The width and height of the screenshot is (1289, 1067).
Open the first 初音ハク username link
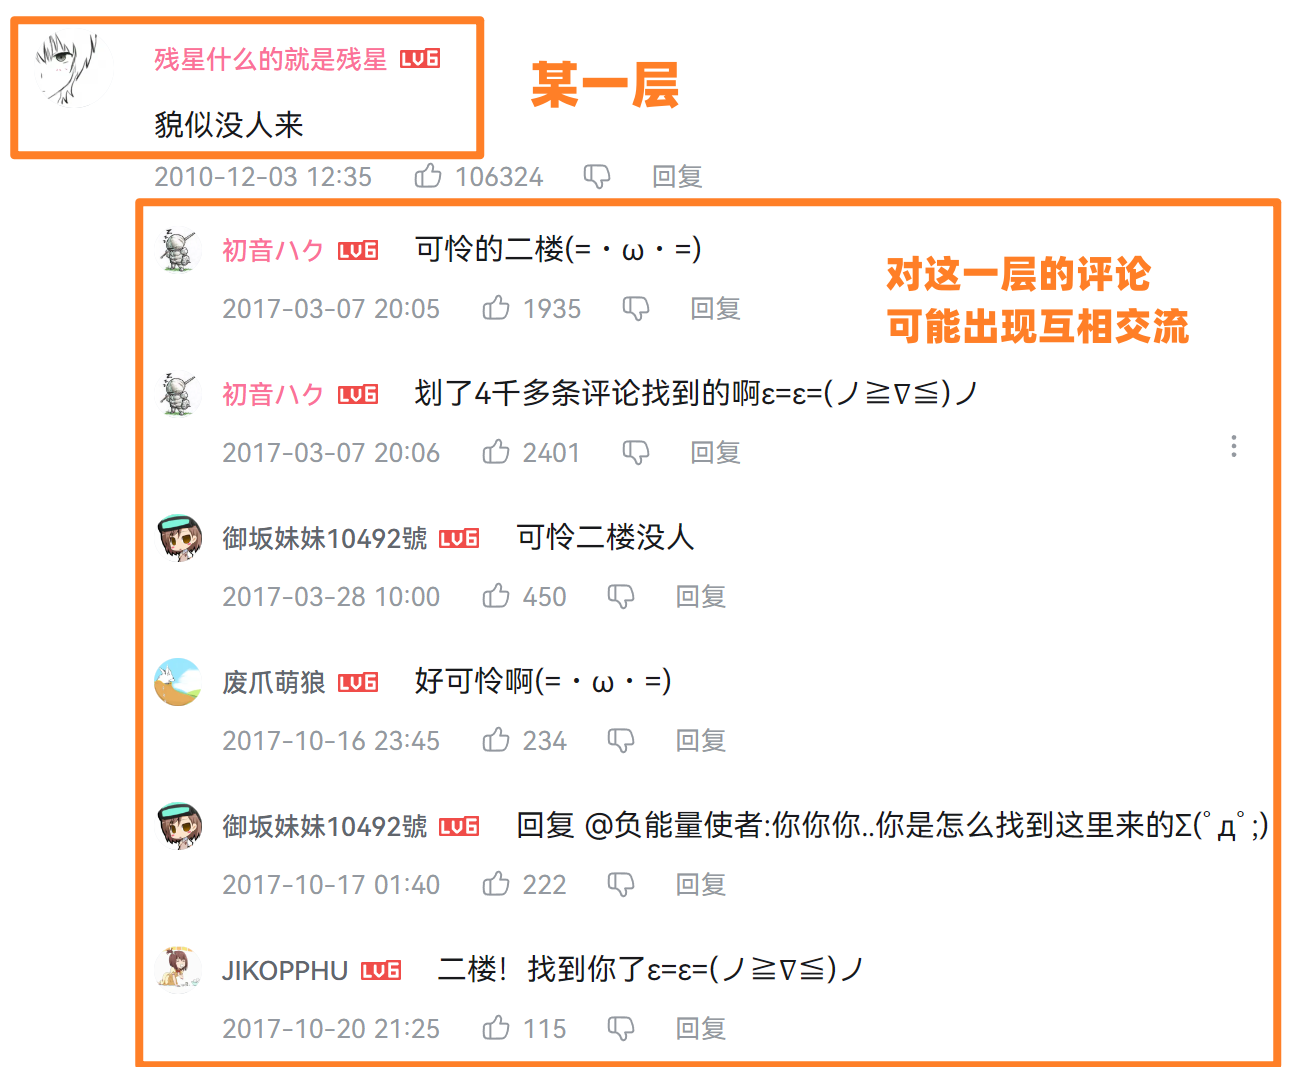(x=273, y=251)
